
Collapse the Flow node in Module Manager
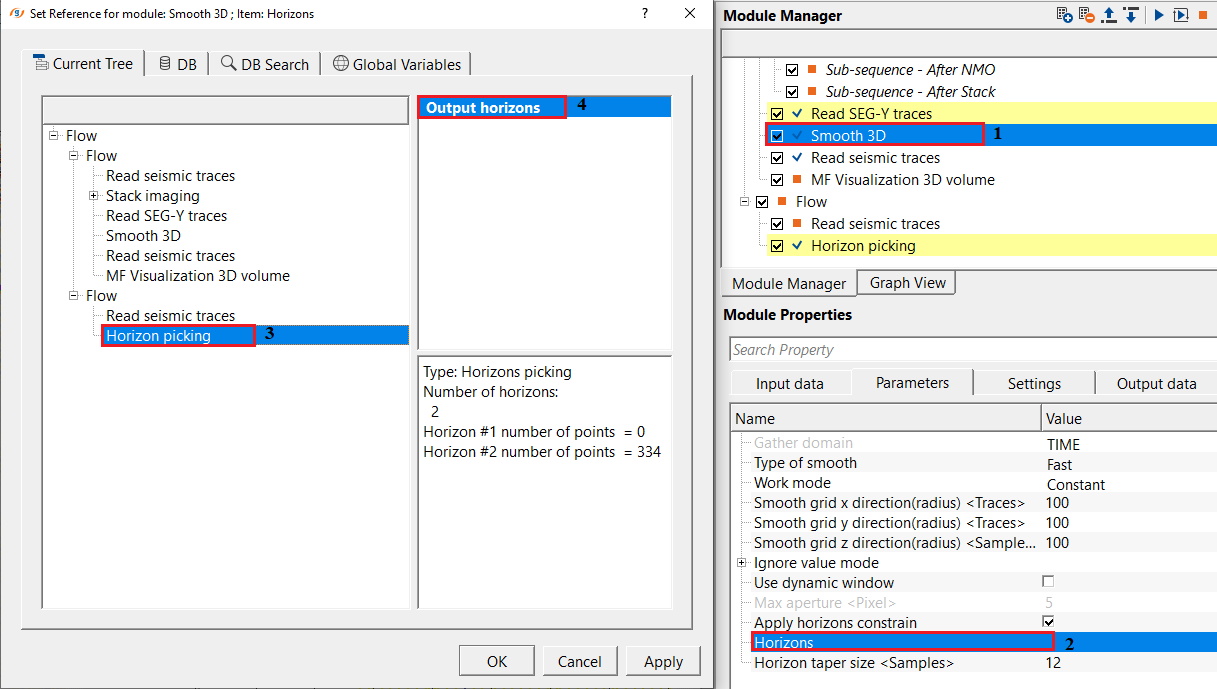746,202
